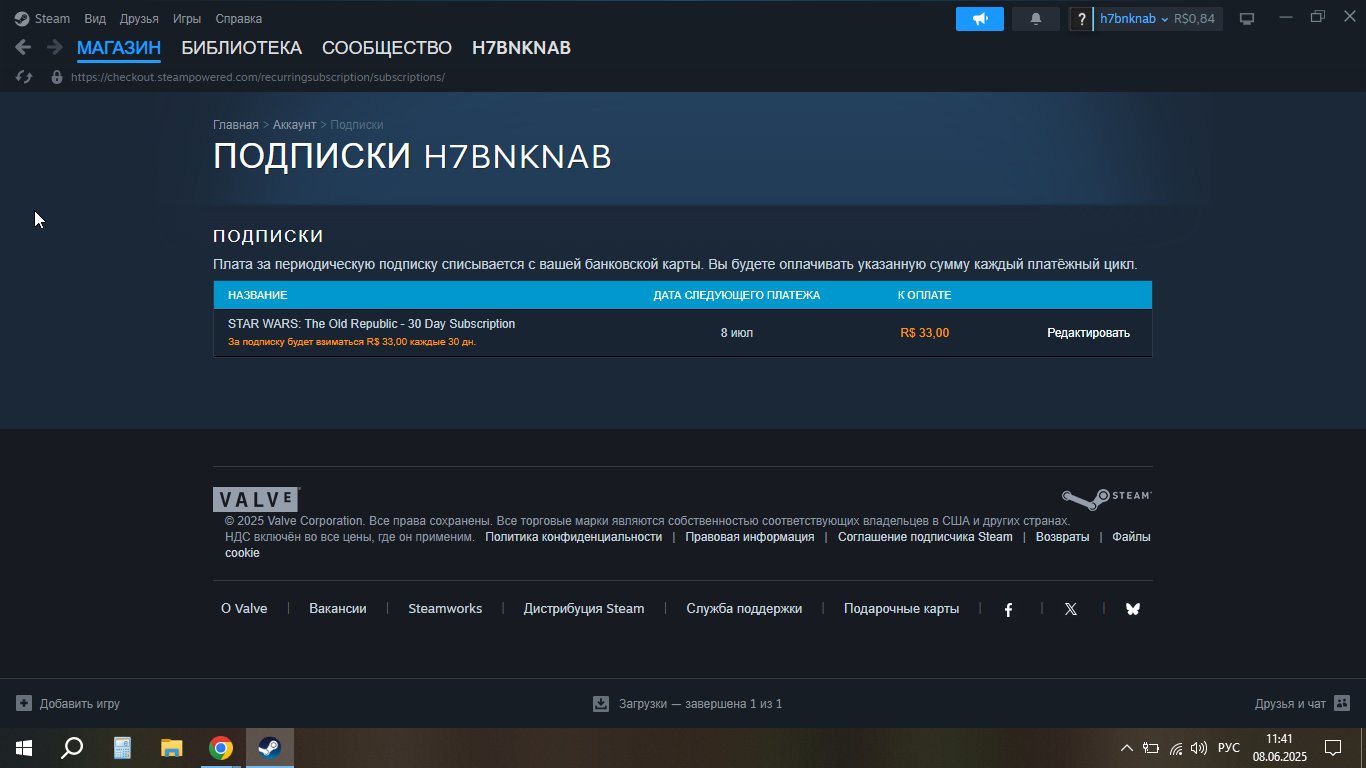The height and width of the screenshot is (768, 1366).
Task: Open the Вид menu
Action: pos(95,19)
